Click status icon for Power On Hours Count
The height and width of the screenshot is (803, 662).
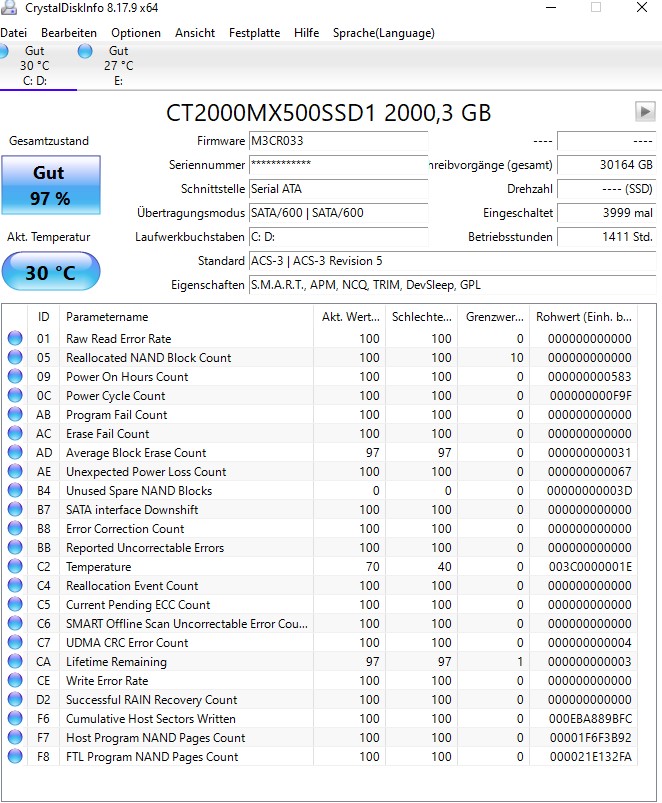[15, 376]
